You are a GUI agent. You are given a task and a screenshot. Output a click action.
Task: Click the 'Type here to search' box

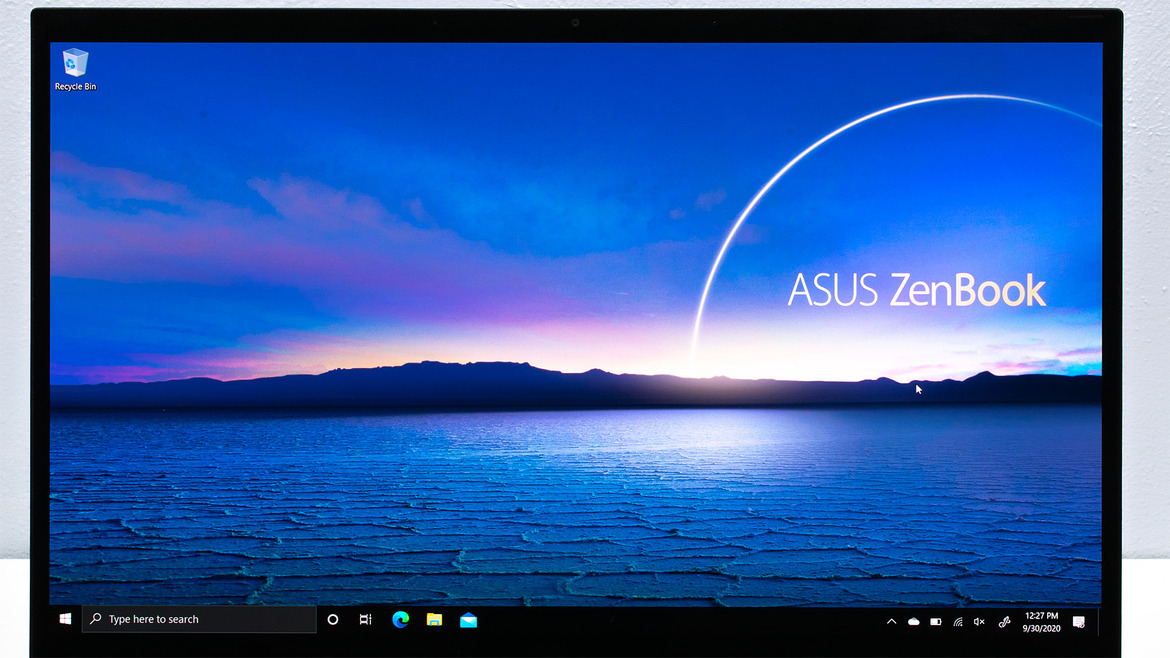198,619
